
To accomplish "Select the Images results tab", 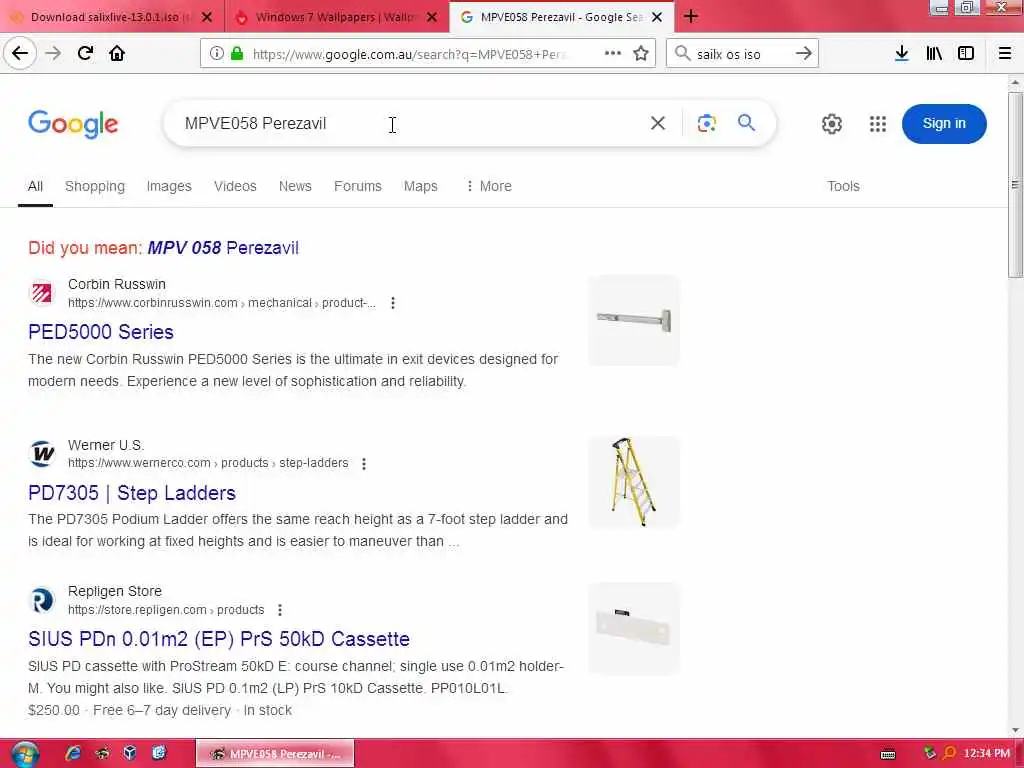I will tap(169, 186).
